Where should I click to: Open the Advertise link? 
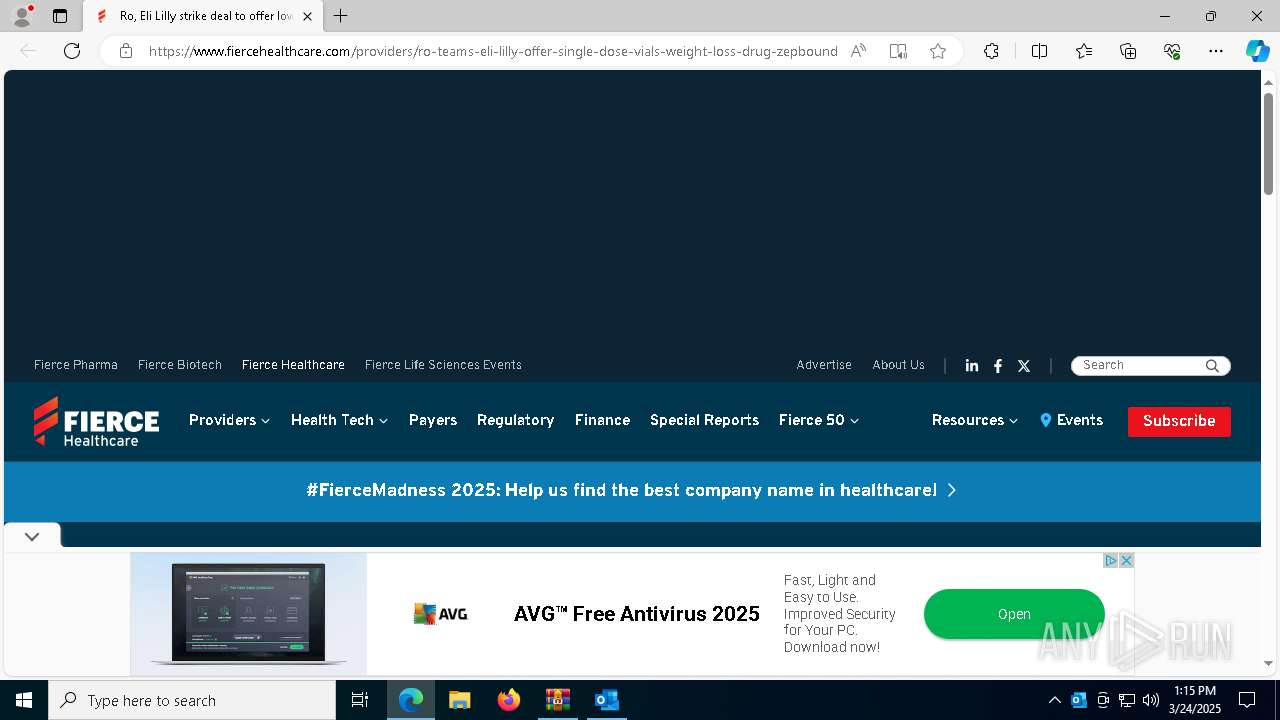click(x=824, y=365)
